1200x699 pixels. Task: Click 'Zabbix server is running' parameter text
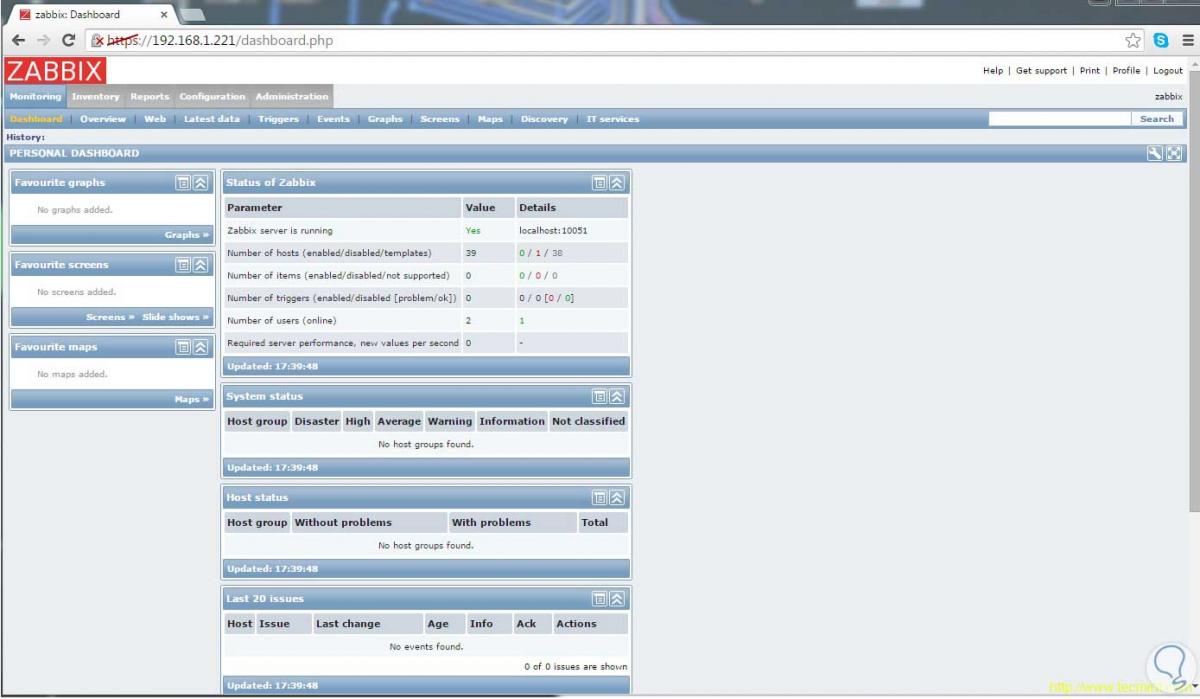click(280, 230)
